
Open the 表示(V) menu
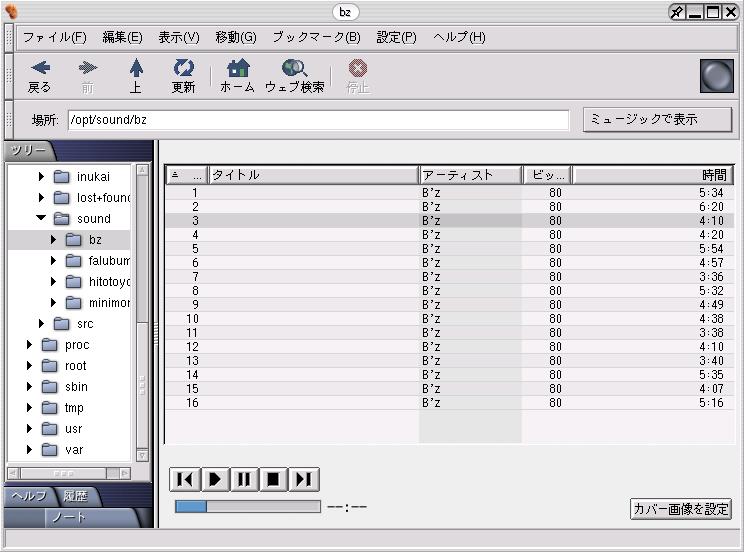point(179,37)
